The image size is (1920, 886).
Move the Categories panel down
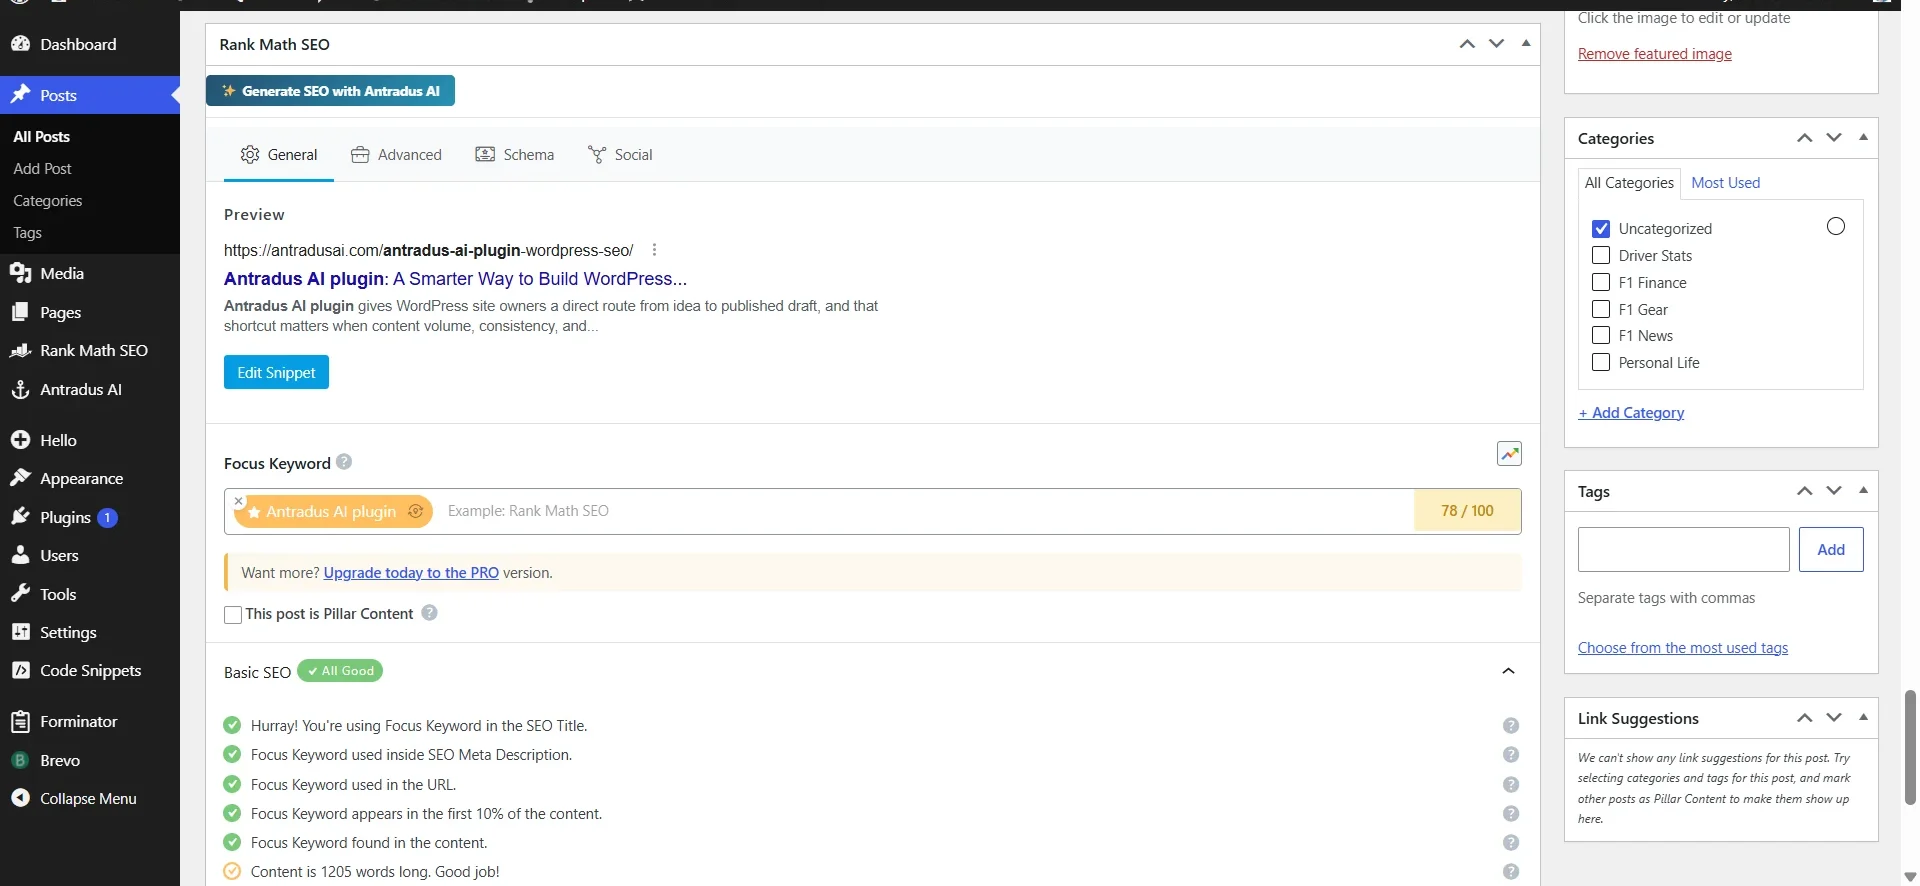tap(1834, 138)
